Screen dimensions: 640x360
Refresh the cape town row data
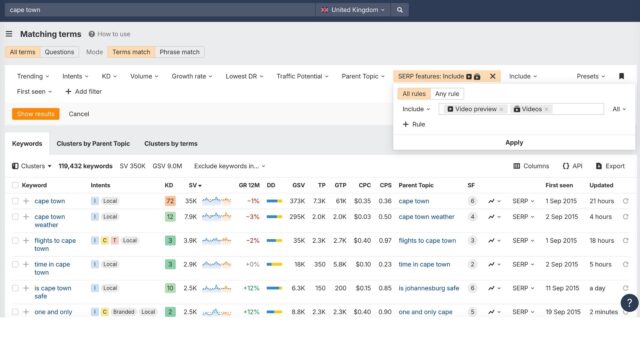click(625, 201)
